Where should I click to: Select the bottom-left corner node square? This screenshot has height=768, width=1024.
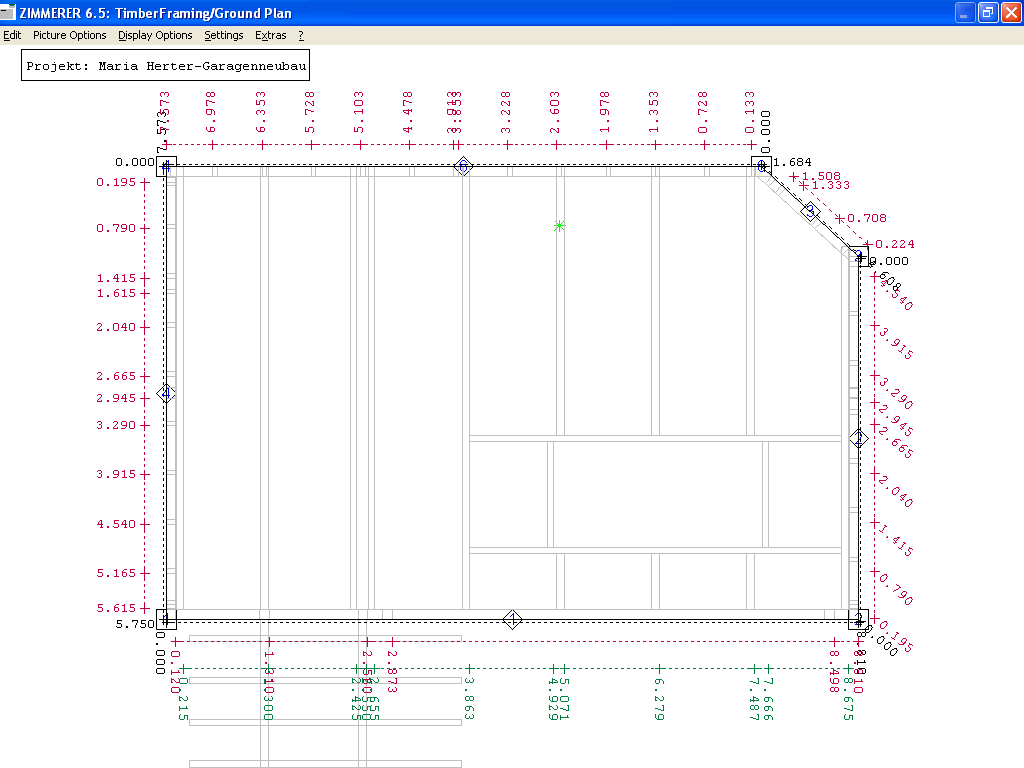tap(167, 619)
